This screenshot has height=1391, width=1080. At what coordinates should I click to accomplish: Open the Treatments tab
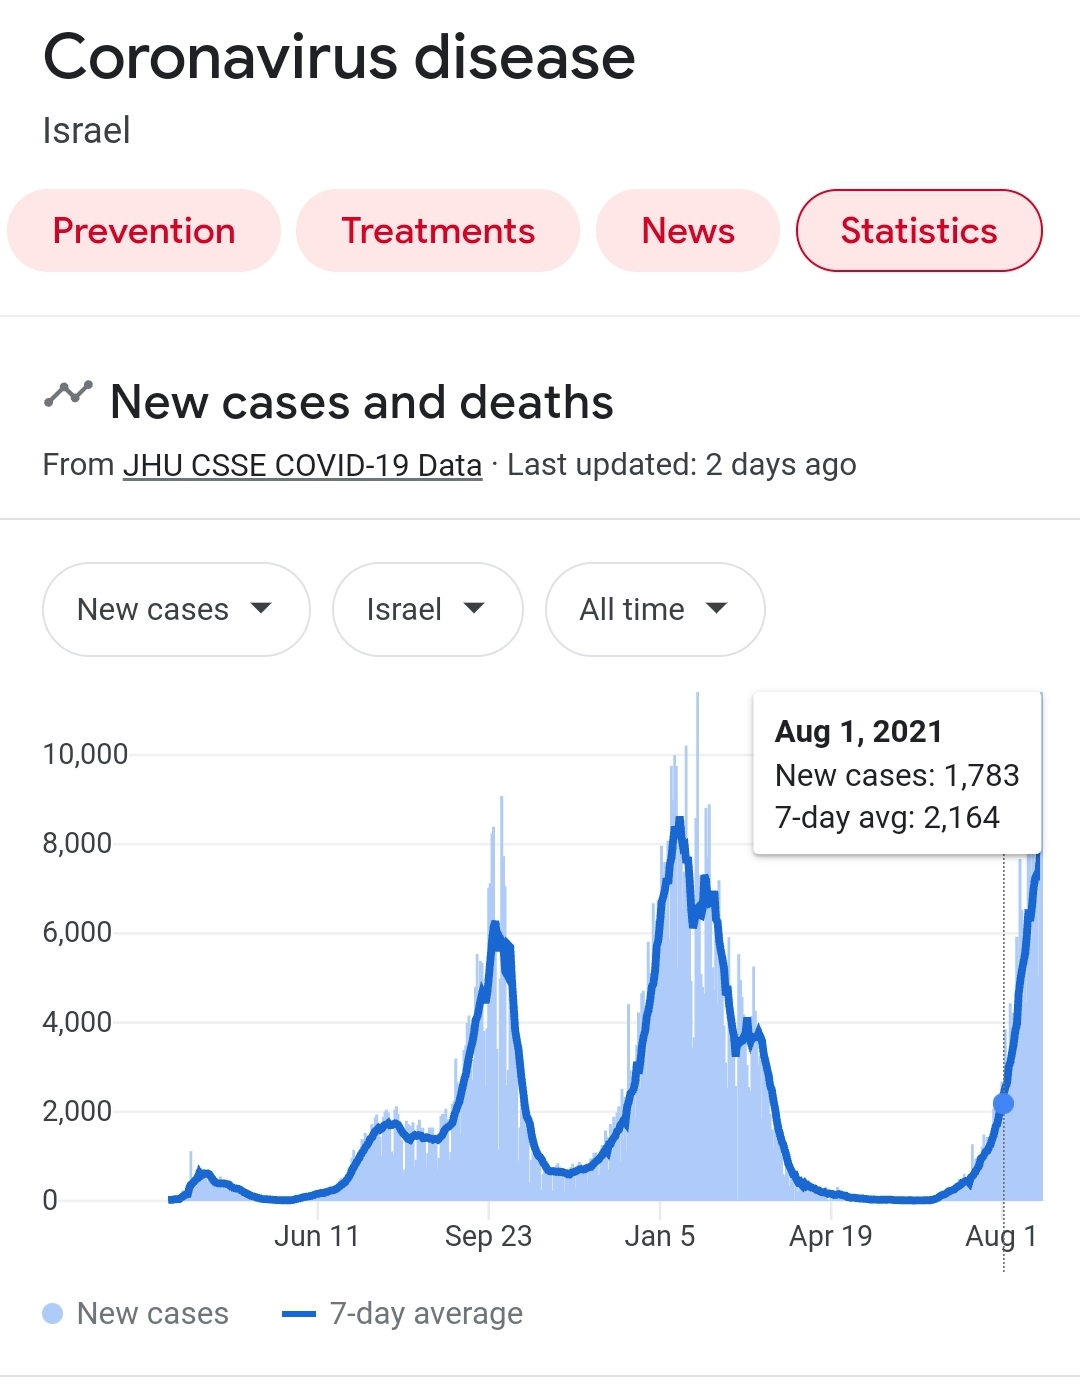(438, 231)
